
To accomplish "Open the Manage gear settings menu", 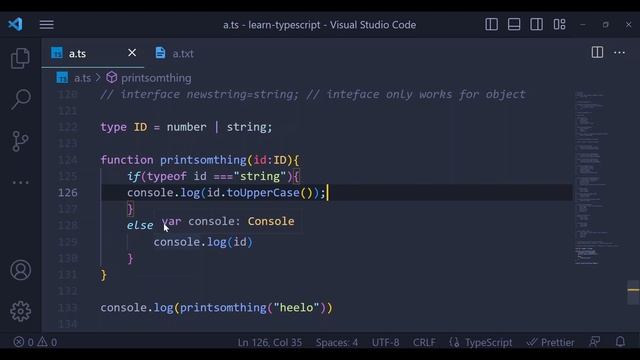I will point(20,311).
